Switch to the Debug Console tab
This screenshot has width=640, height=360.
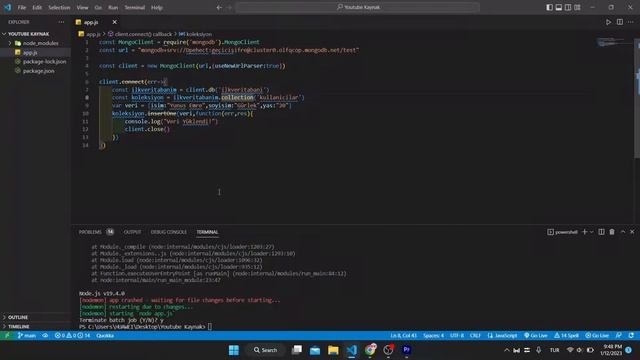(169, 232)
